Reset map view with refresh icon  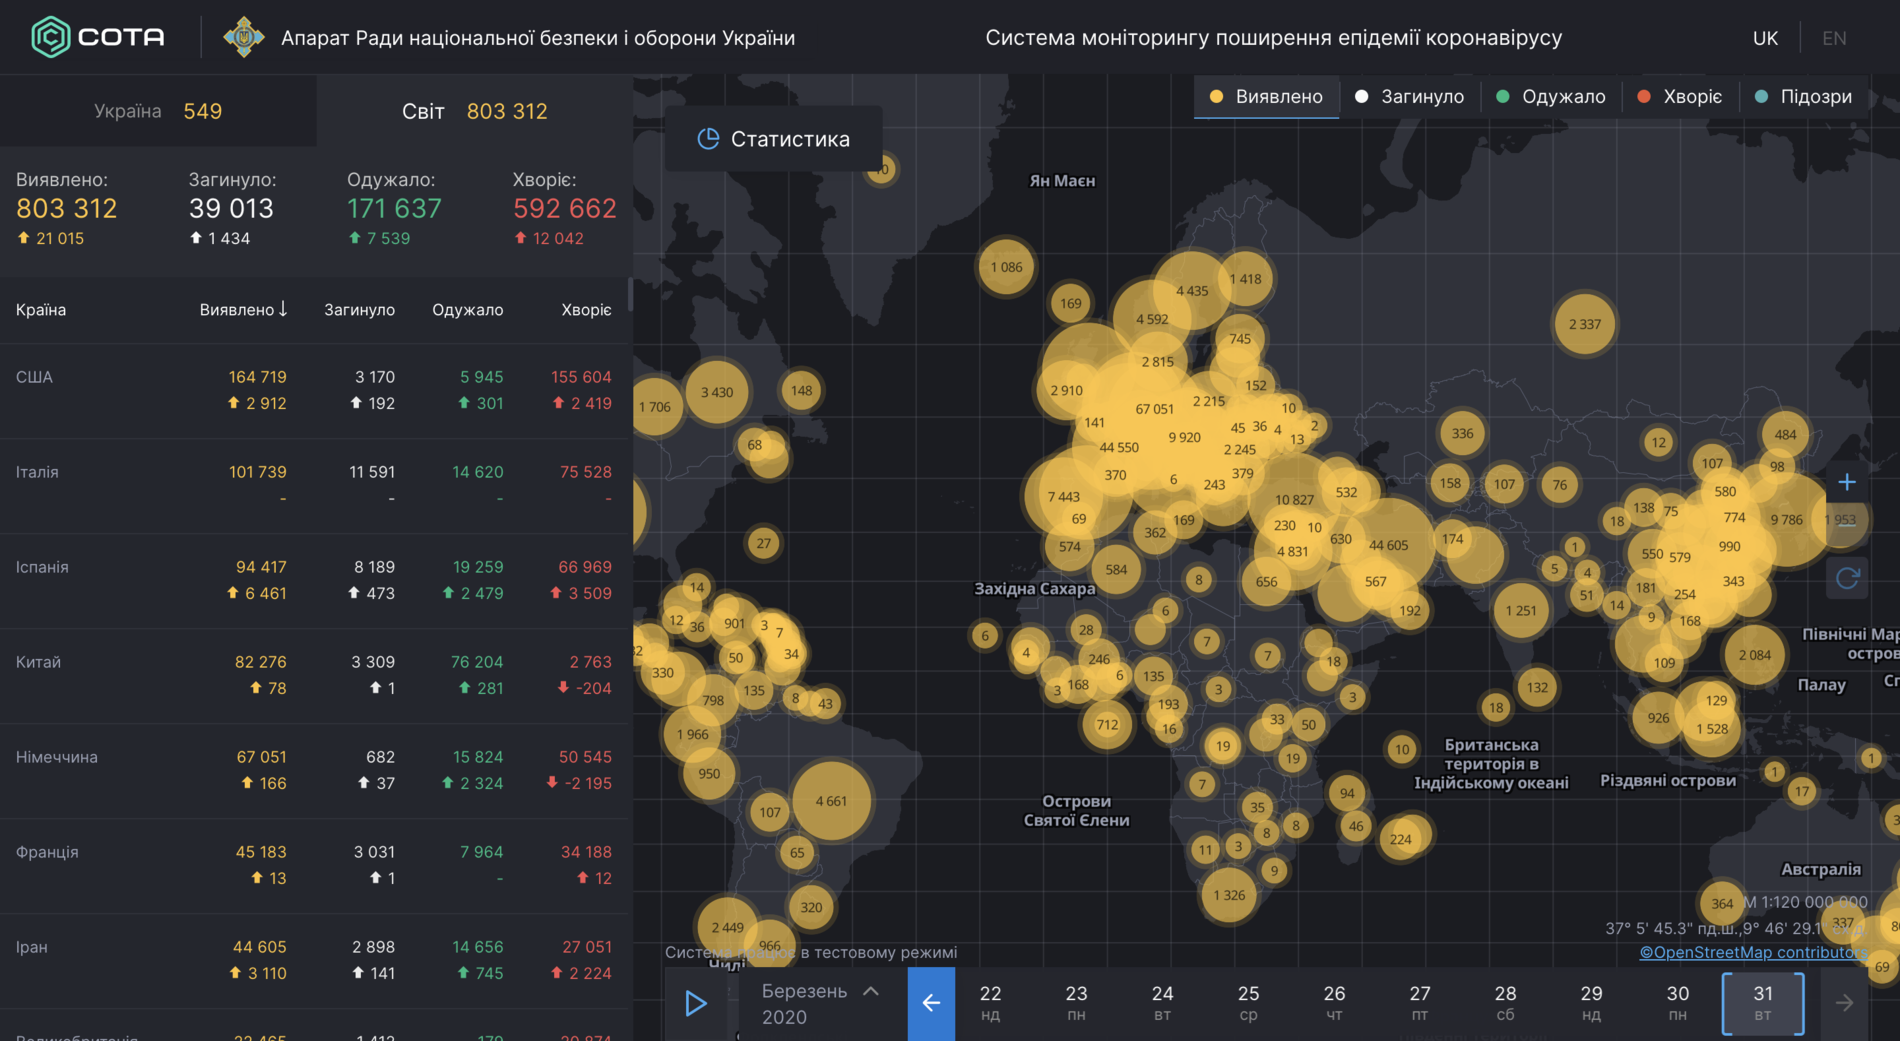click(1847, 578)
